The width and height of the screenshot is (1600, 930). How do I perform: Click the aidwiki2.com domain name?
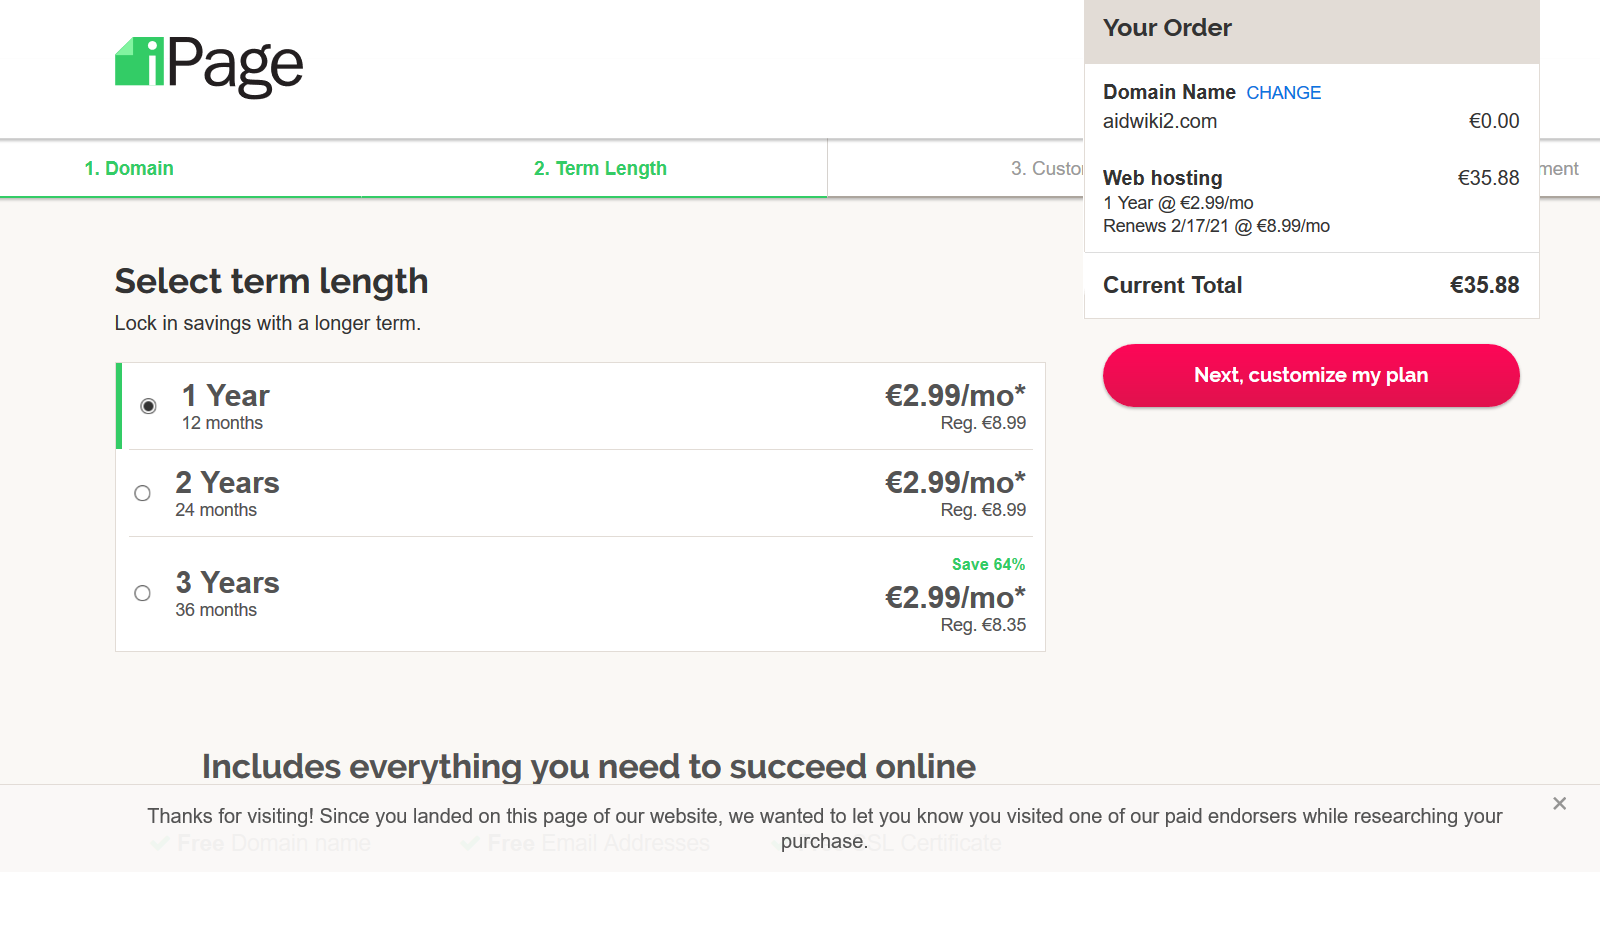tap(1160, 122)
